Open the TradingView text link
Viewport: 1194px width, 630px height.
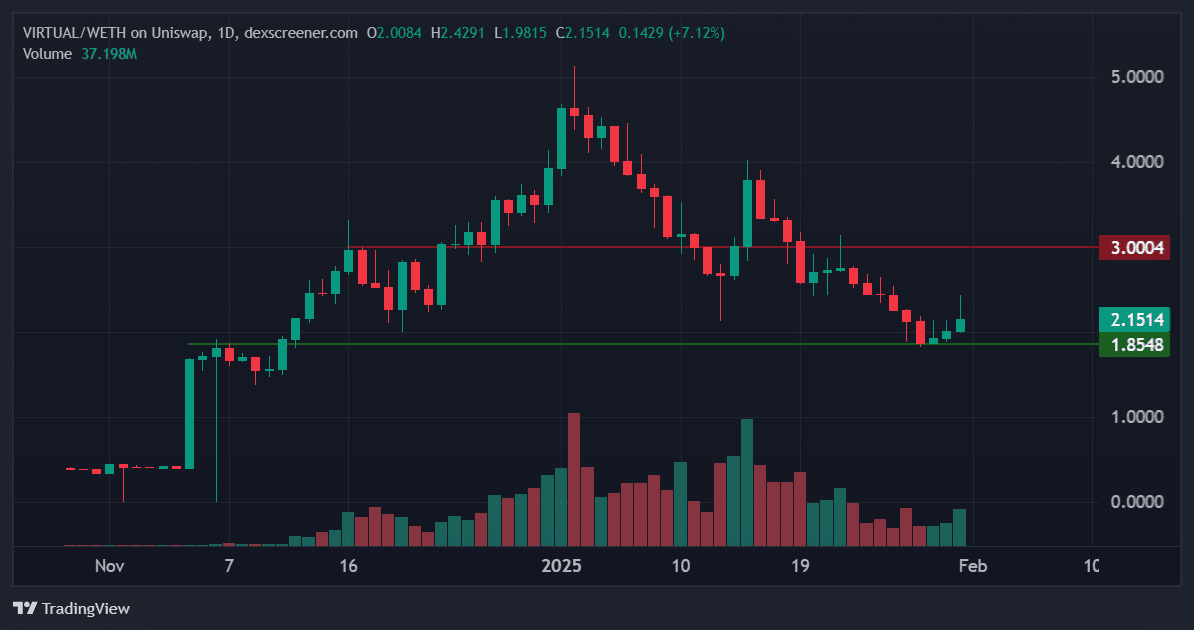pyautogui.click(x=85, y=609)
